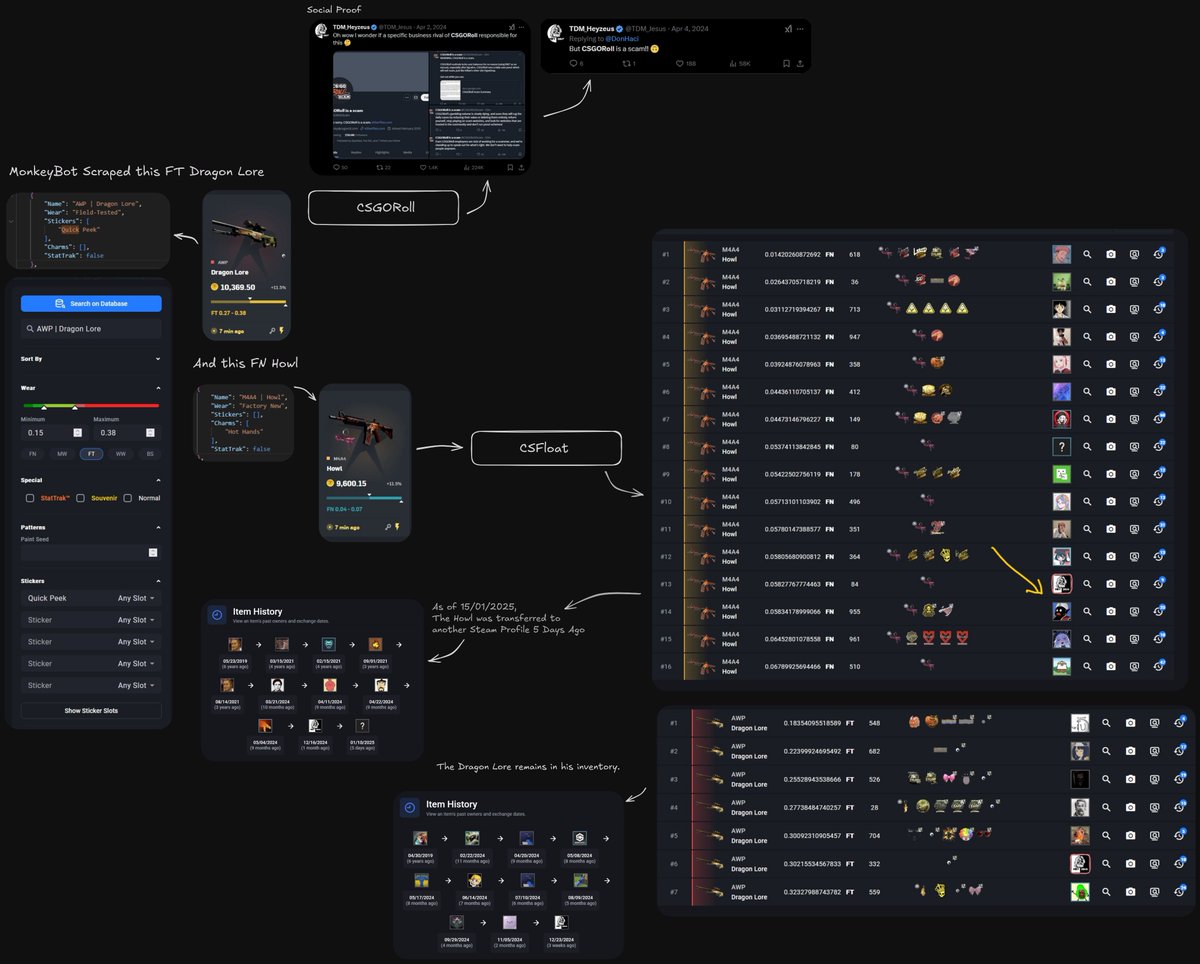This screenshot has height=964, width=1200.
Task: Click the magnifier icon in Howl row #16
Action: tap(1087, 666)
